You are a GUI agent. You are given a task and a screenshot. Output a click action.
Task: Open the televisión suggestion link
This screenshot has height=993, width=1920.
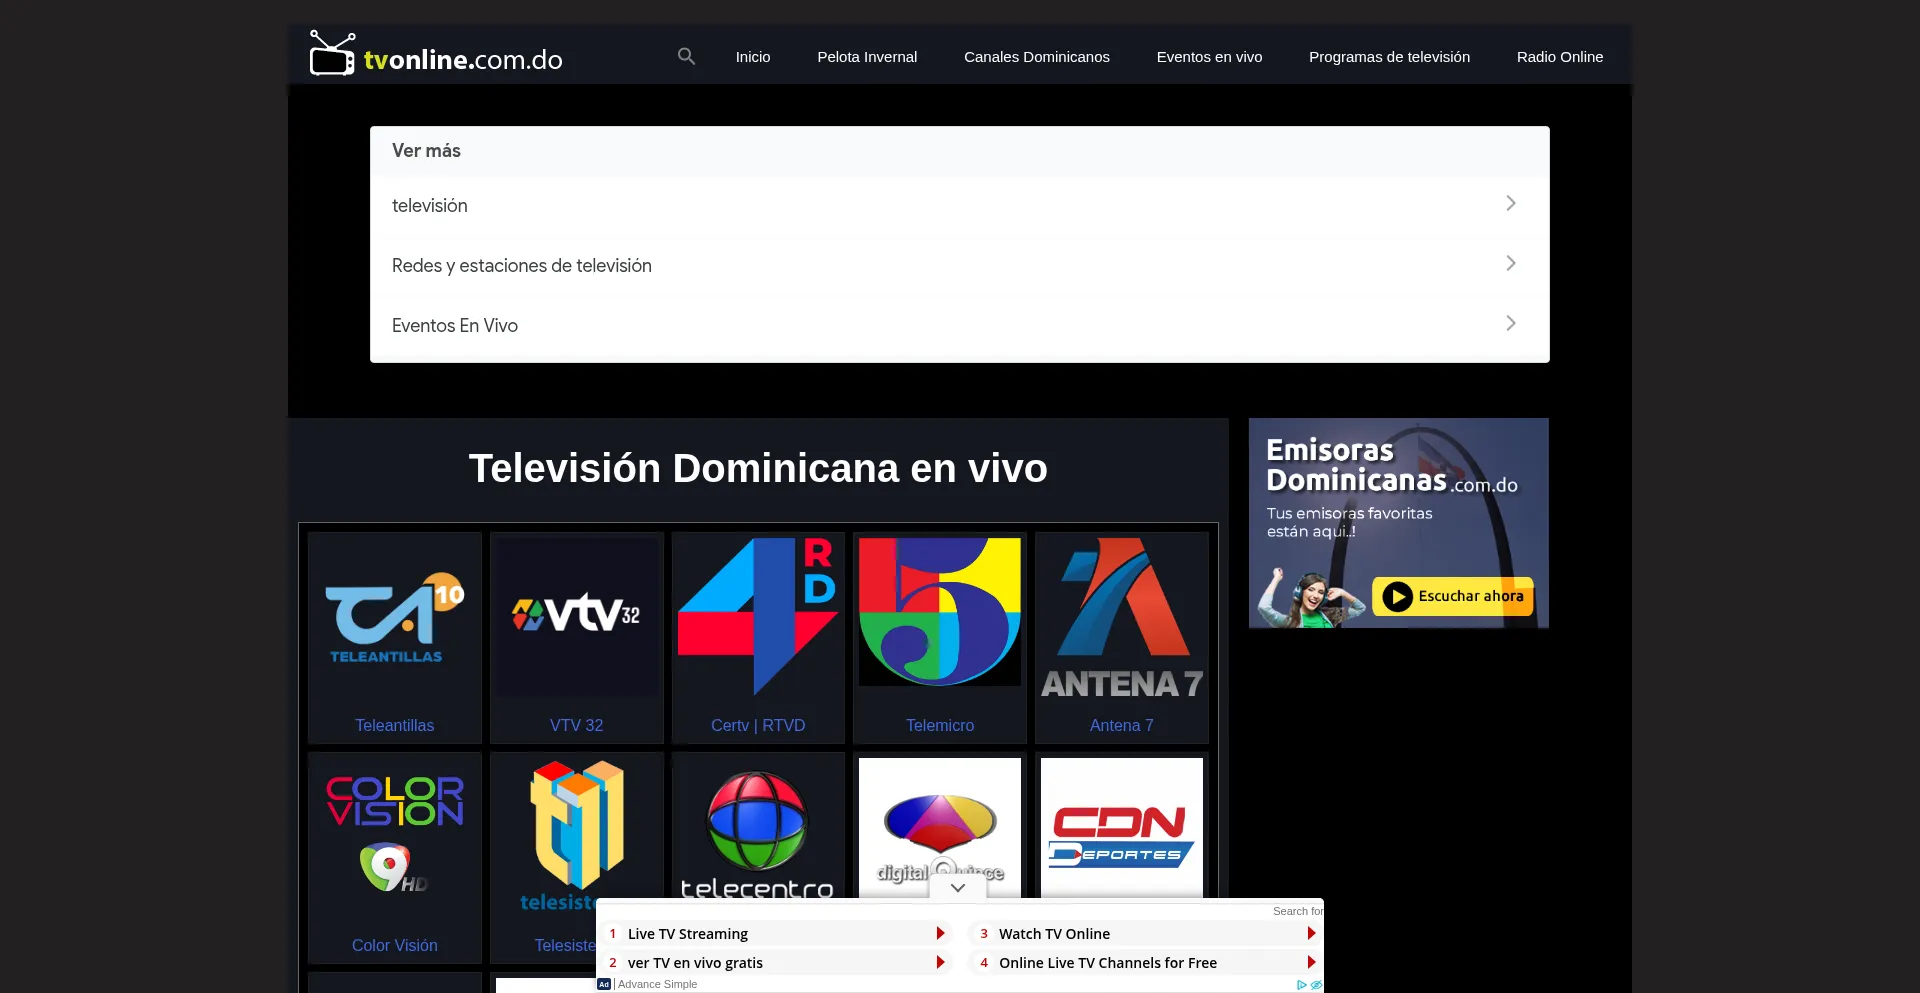[x=429, y=206]
